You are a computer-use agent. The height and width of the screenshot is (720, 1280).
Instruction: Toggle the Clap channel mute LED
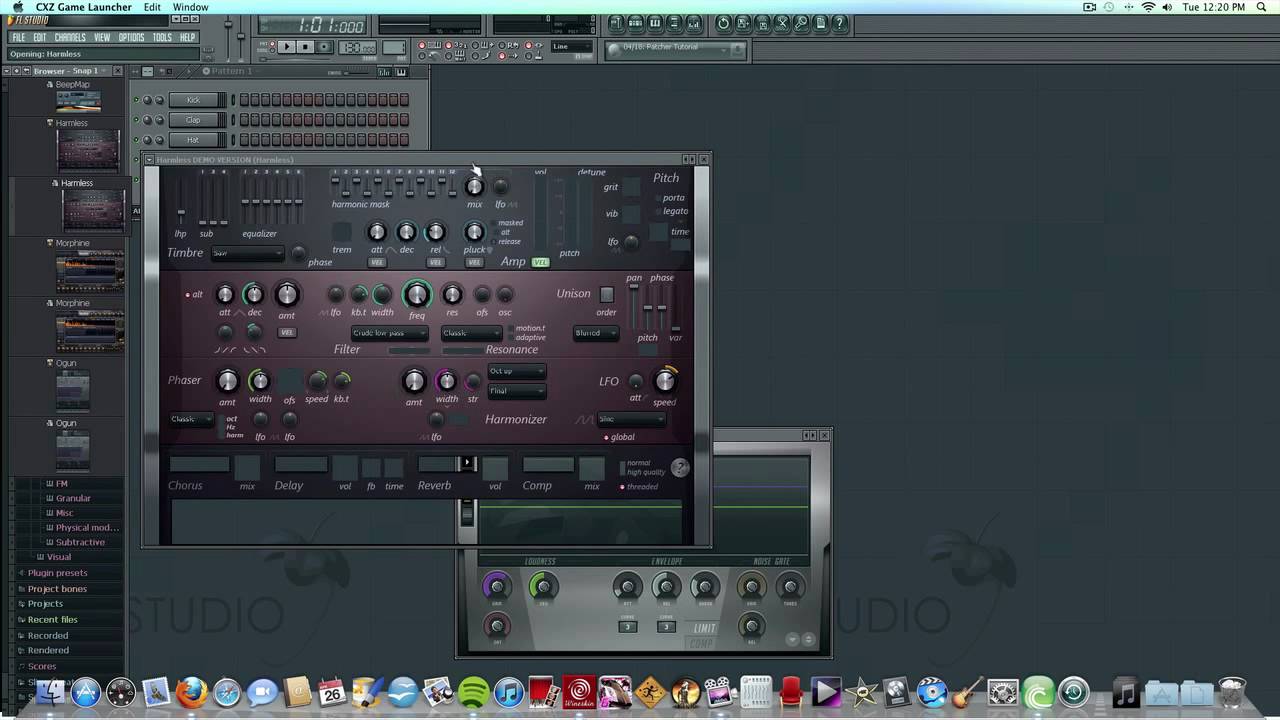(136, 120)
